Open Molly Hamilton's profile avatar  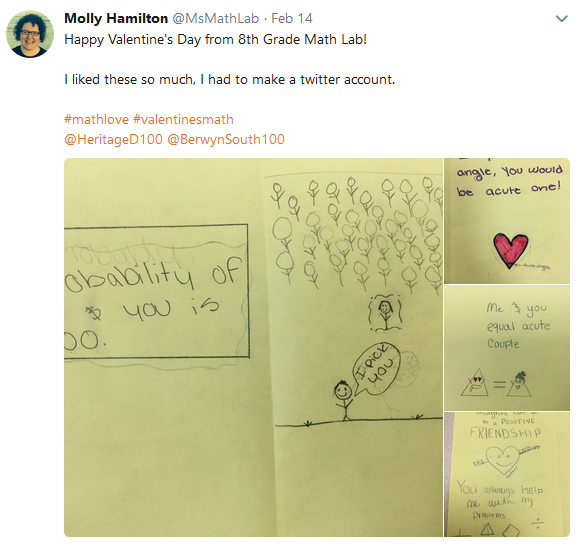point(30,34)
